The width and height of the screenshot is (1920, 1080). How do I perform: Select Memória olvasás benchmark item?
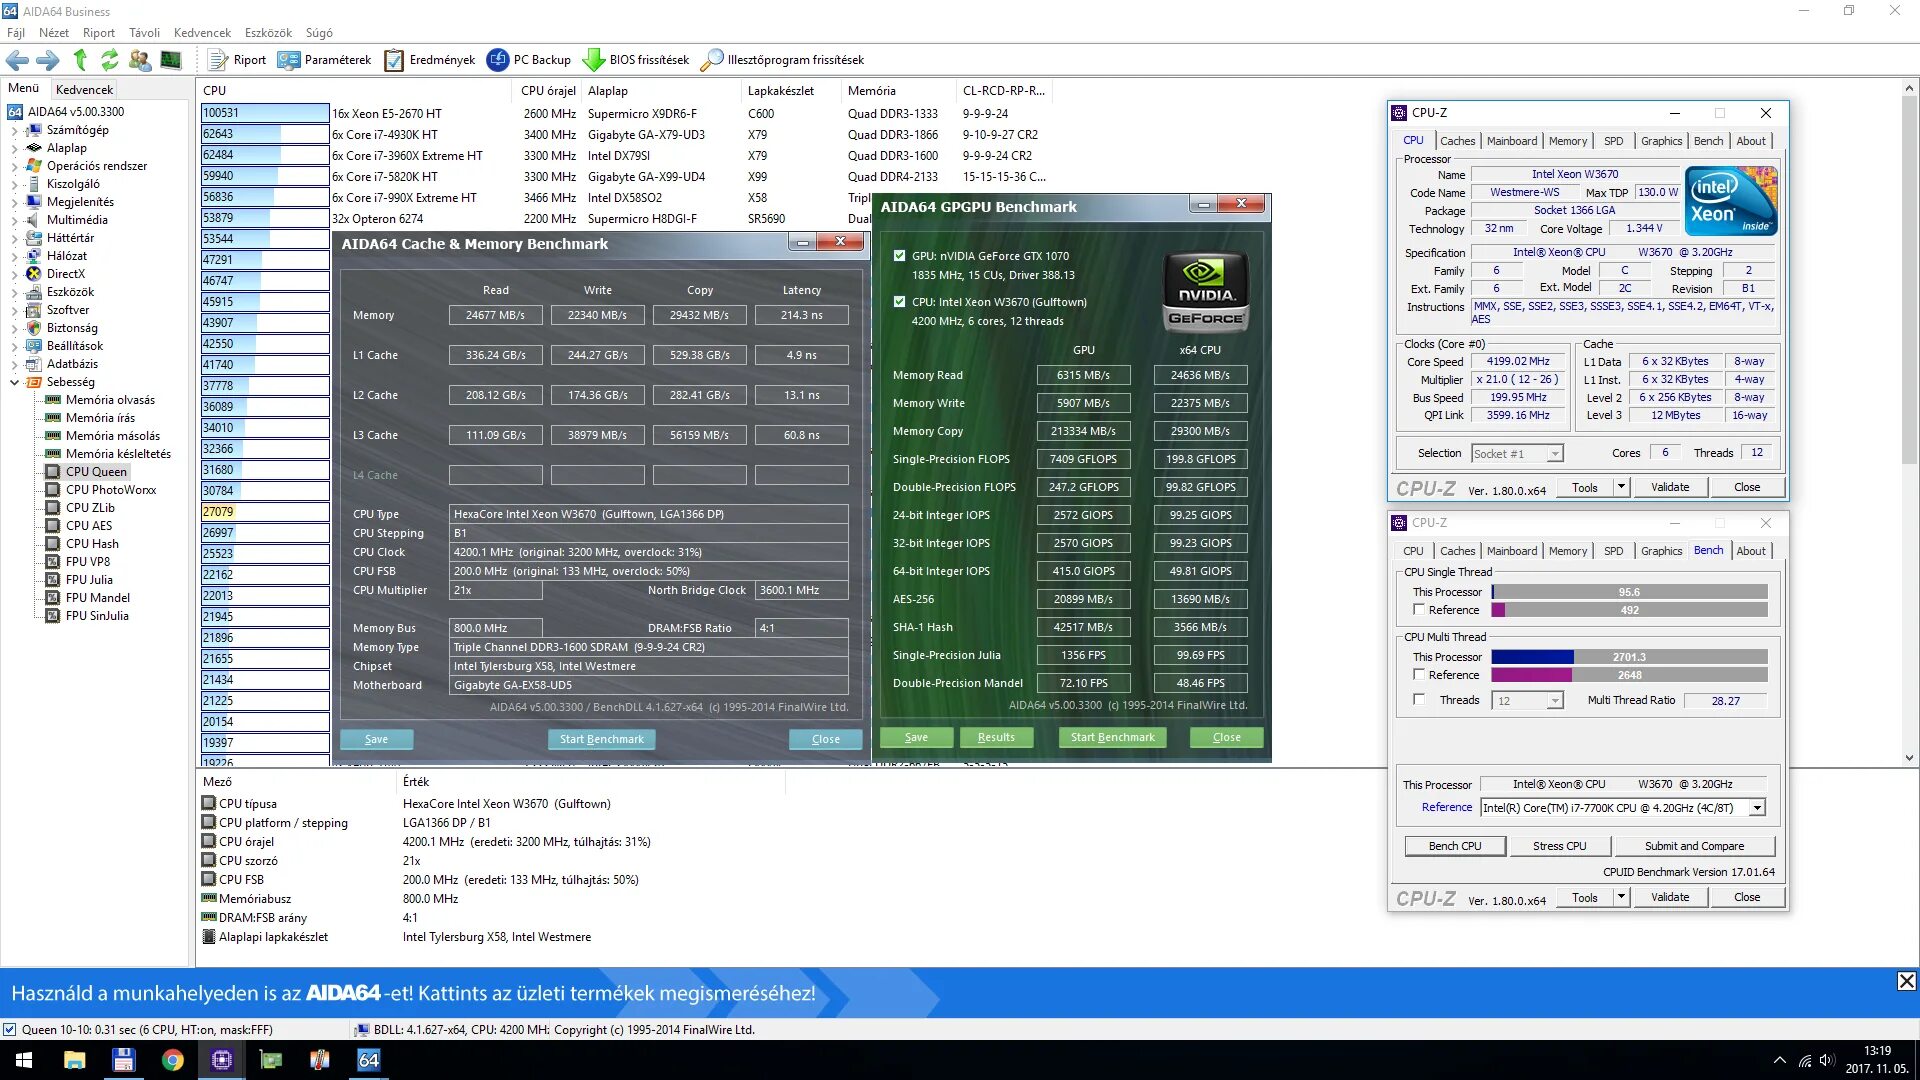(110, 400)
